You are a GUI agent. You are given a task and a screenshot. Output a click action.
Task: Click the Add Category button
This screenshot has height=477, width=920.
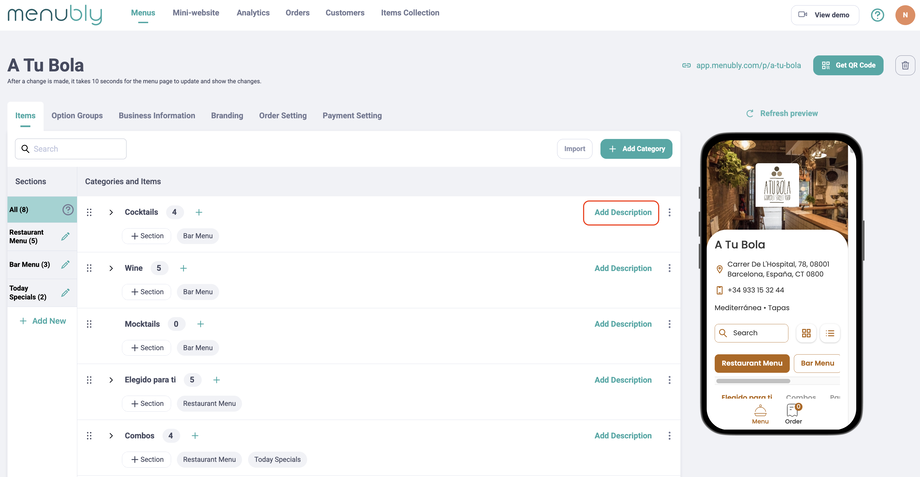click(x=636, y=149)
